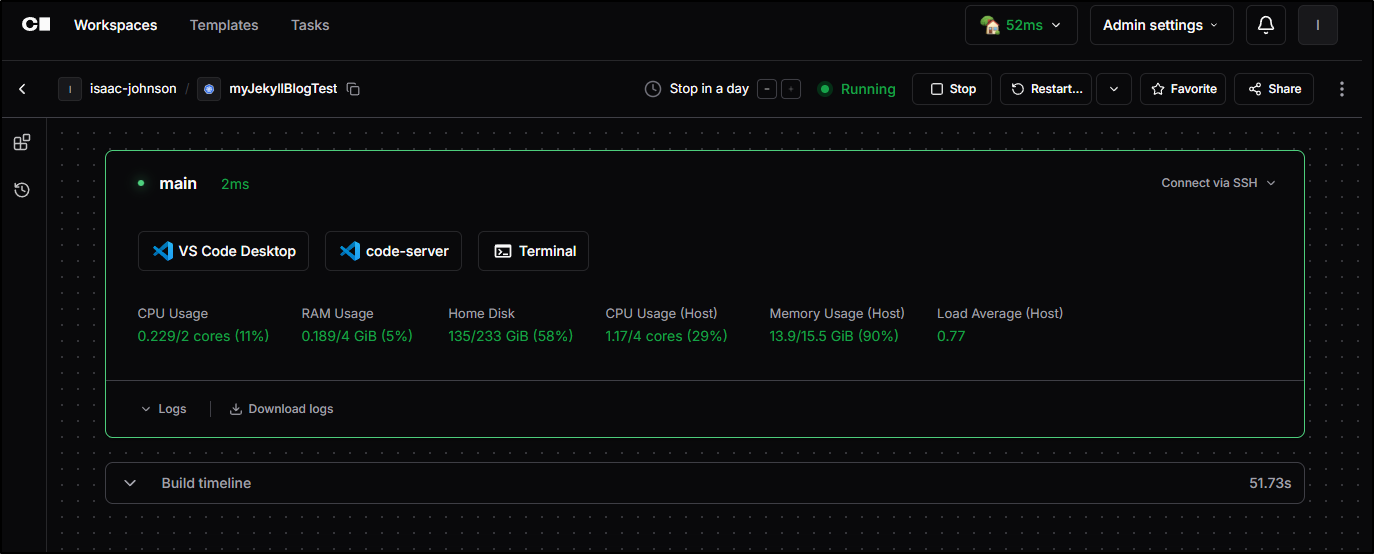Open the Admin settings dropdown

pos(1160,25)
